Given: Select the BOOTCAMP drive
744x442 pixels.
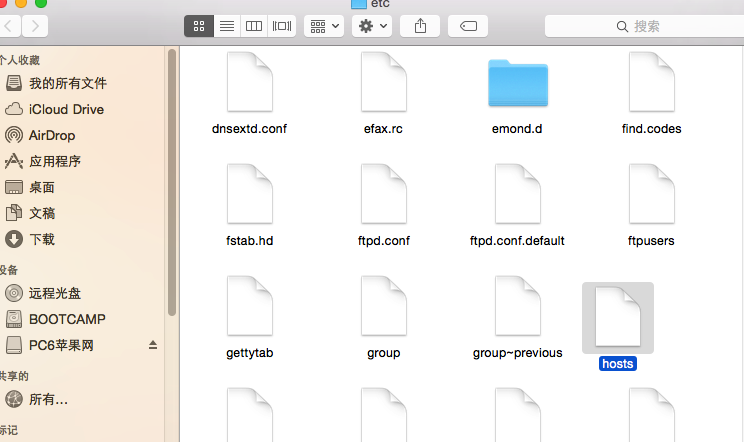Looking at the screenshot, I should pos(67,319).
